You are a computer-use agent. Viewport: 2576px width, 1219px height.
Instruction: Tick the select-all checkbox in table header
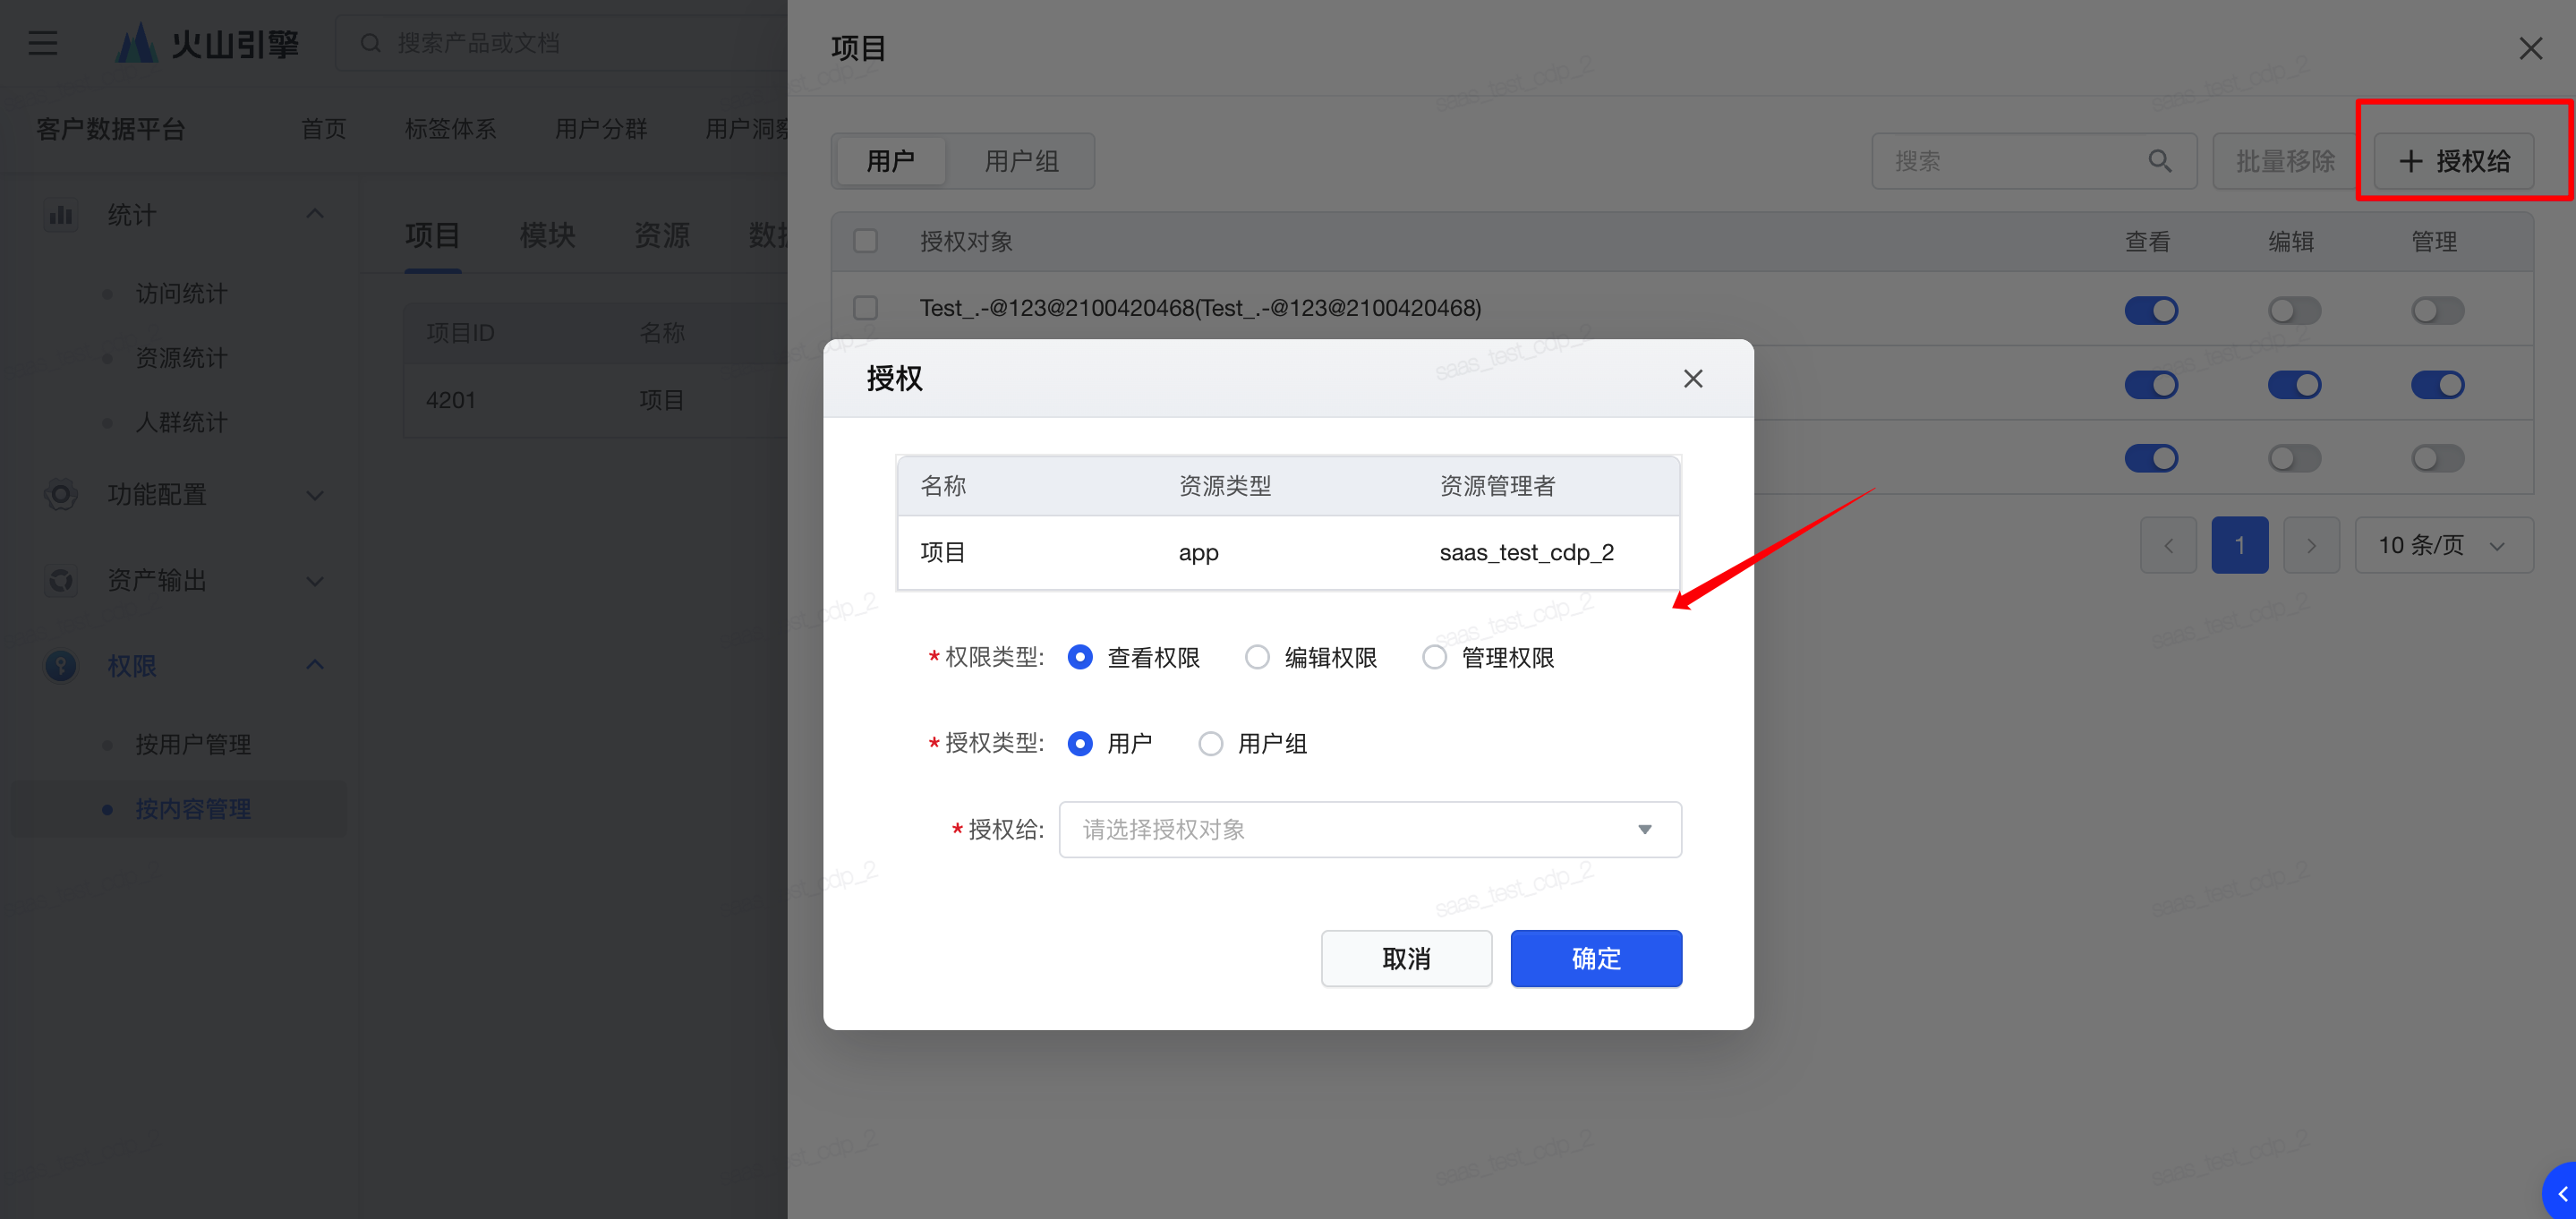(865, 241)
